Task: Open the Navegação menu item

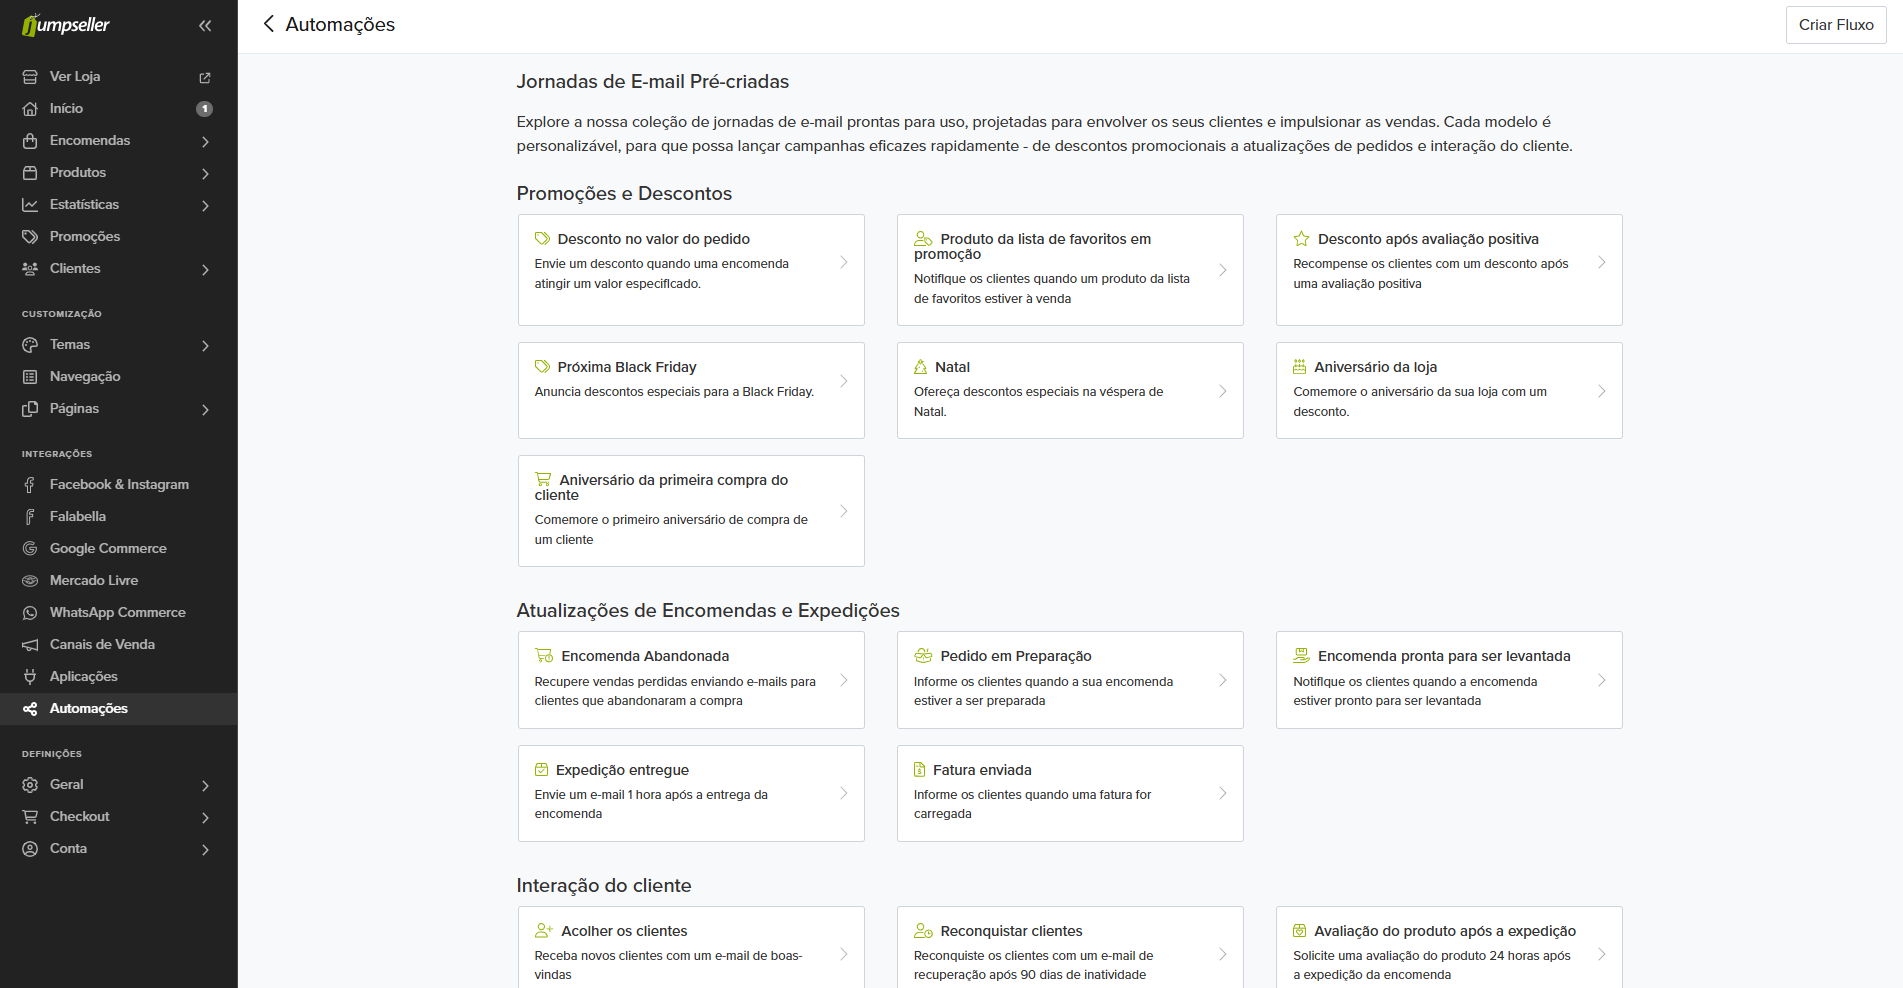Action: point(85,377)
